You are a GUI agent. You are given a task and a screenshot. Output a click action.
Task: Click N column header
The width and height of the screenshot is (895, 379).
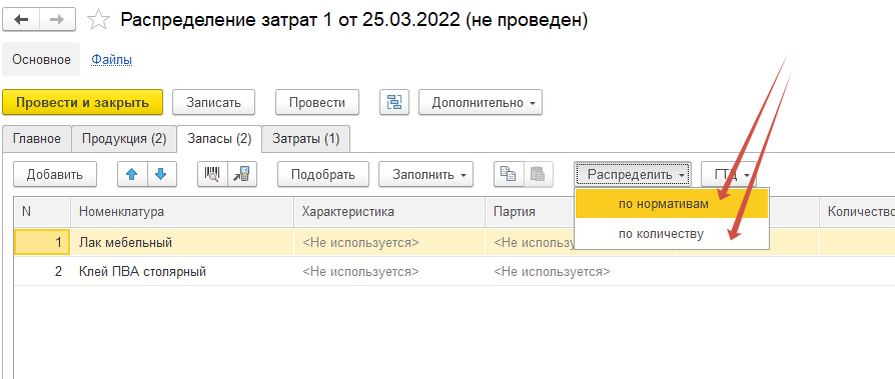pyautogui.click(x=42, y=212)
